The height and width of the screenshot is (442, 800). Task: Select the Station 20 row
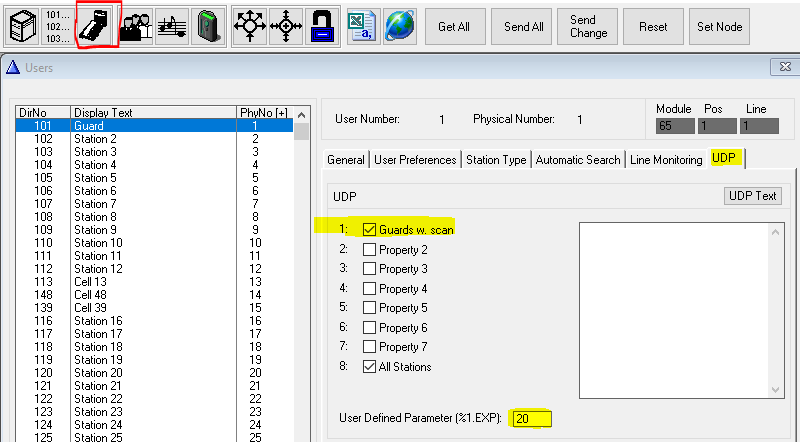155,373
